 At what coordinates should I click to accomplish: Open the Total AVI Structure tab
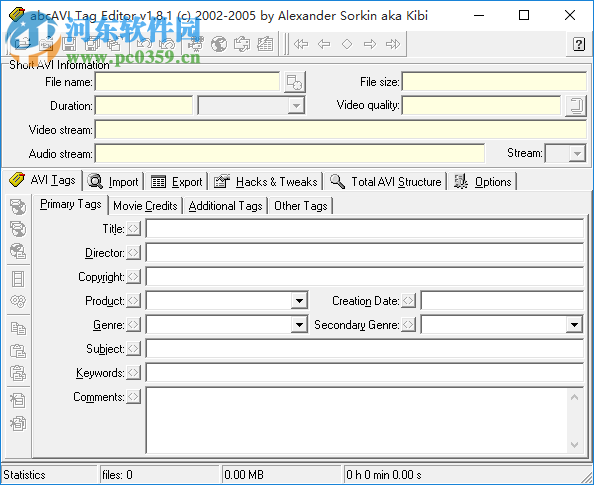pos(386,182)
